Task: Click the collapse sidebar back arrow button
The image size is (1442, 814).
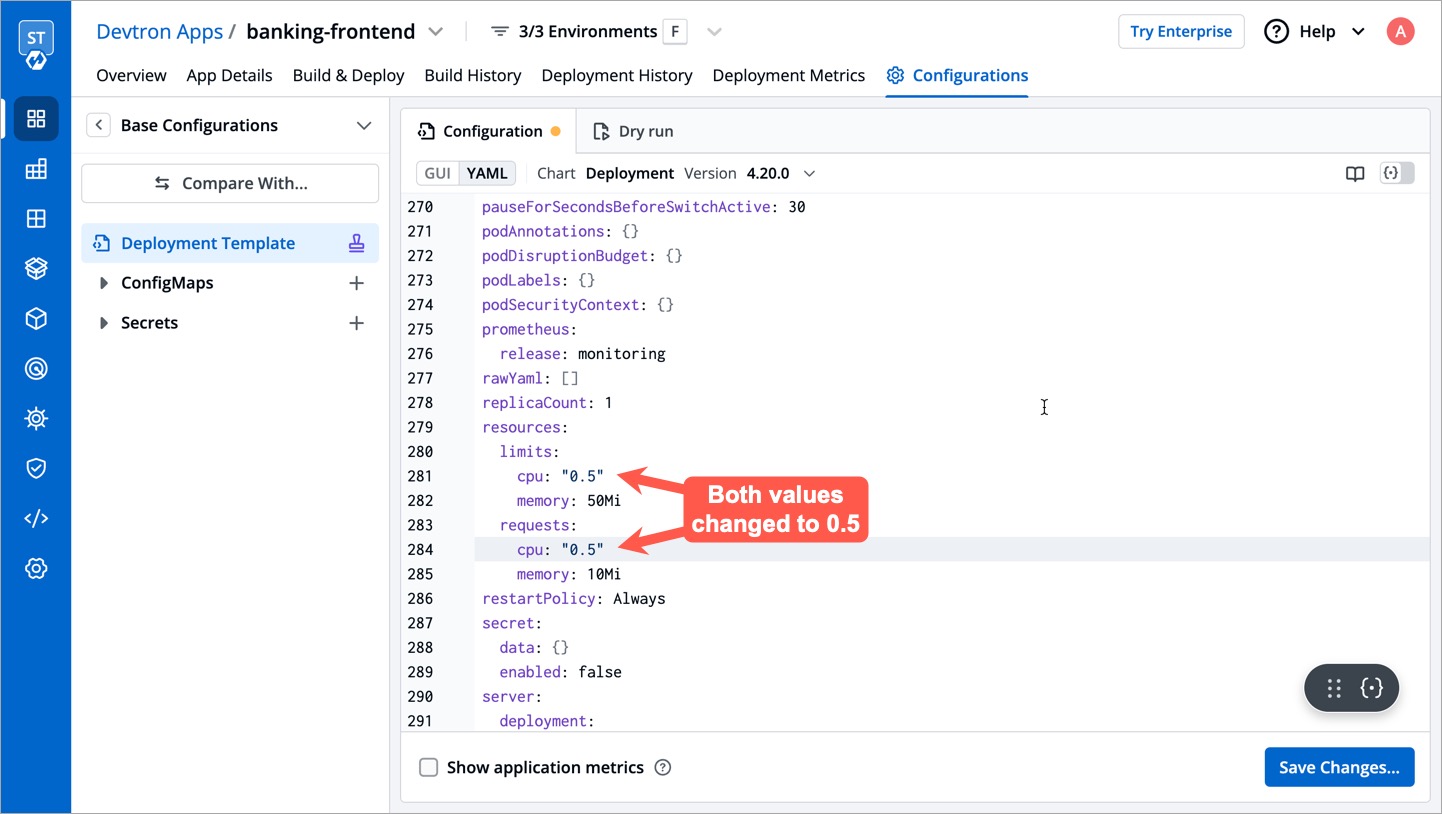Action: [x=98, y=125]
